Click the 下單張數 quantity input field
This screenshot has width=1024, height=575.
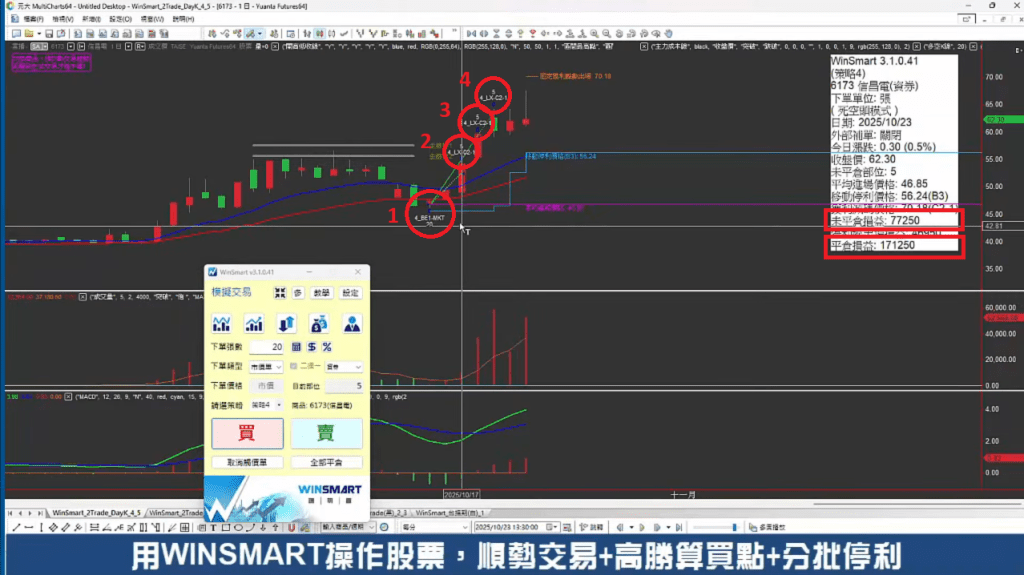tap(264, 346)
